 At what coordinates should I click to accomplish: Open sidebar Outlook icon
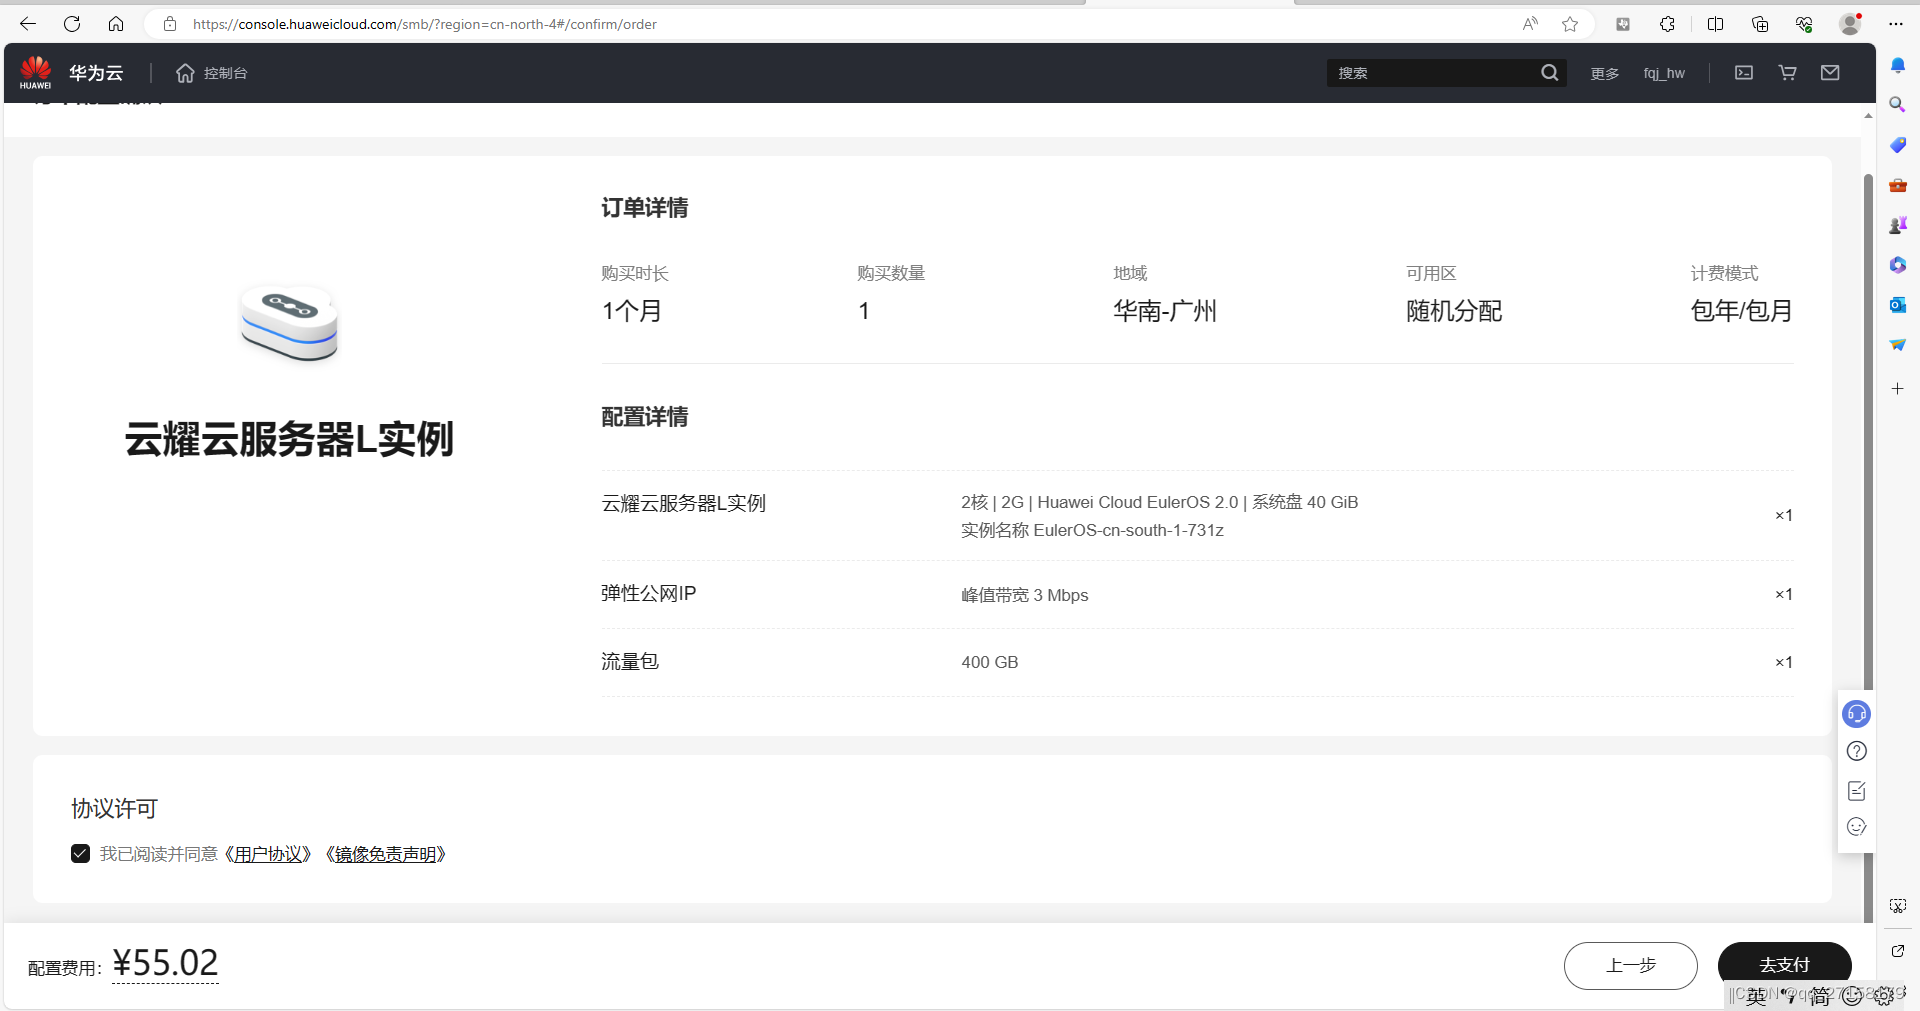[1898, 305]
